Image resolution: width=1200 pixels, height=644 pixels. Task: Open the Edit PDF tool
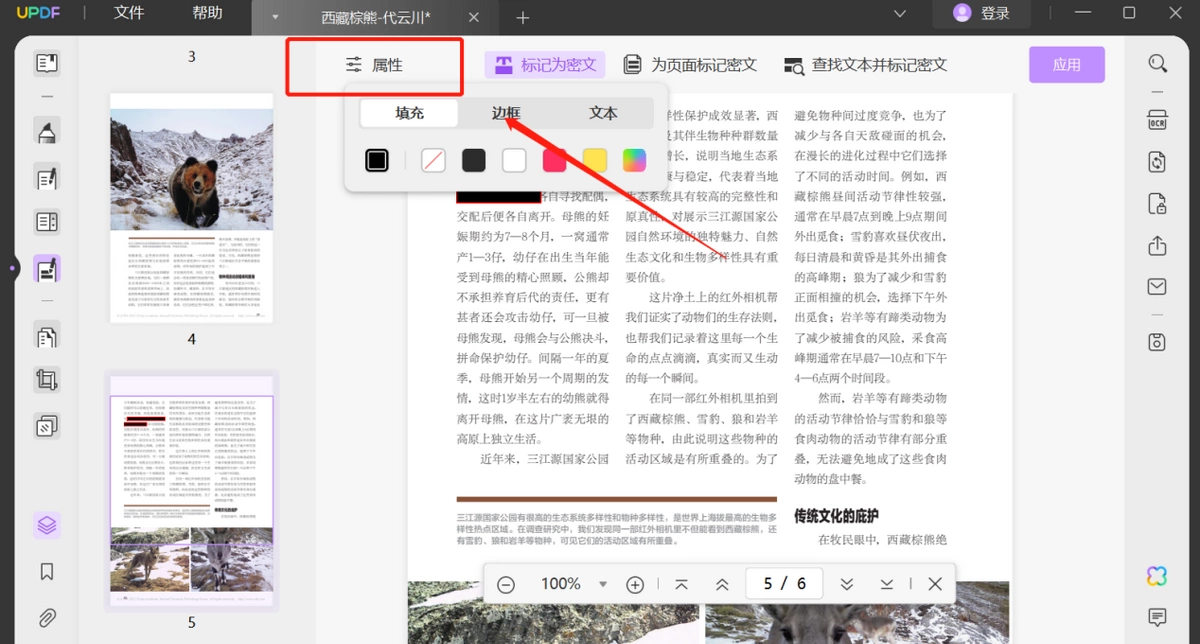click(x=47, y=178)
